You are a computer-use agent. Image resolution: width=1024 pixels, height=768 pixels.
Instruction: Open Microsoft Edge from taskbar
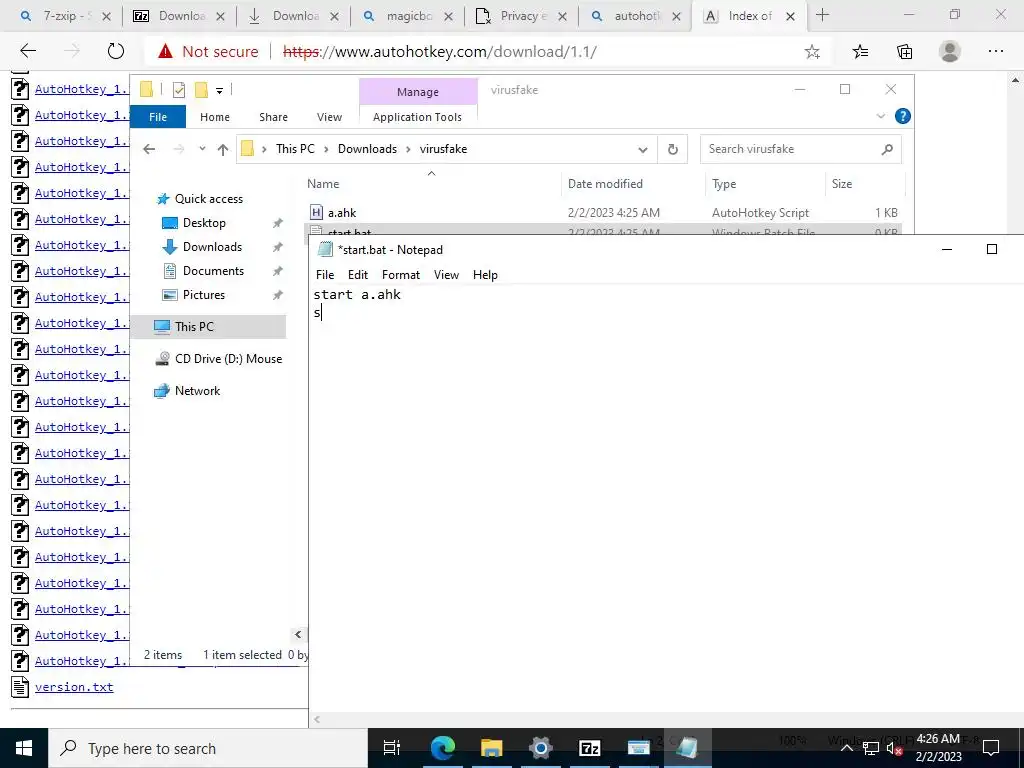pos(442,748)
